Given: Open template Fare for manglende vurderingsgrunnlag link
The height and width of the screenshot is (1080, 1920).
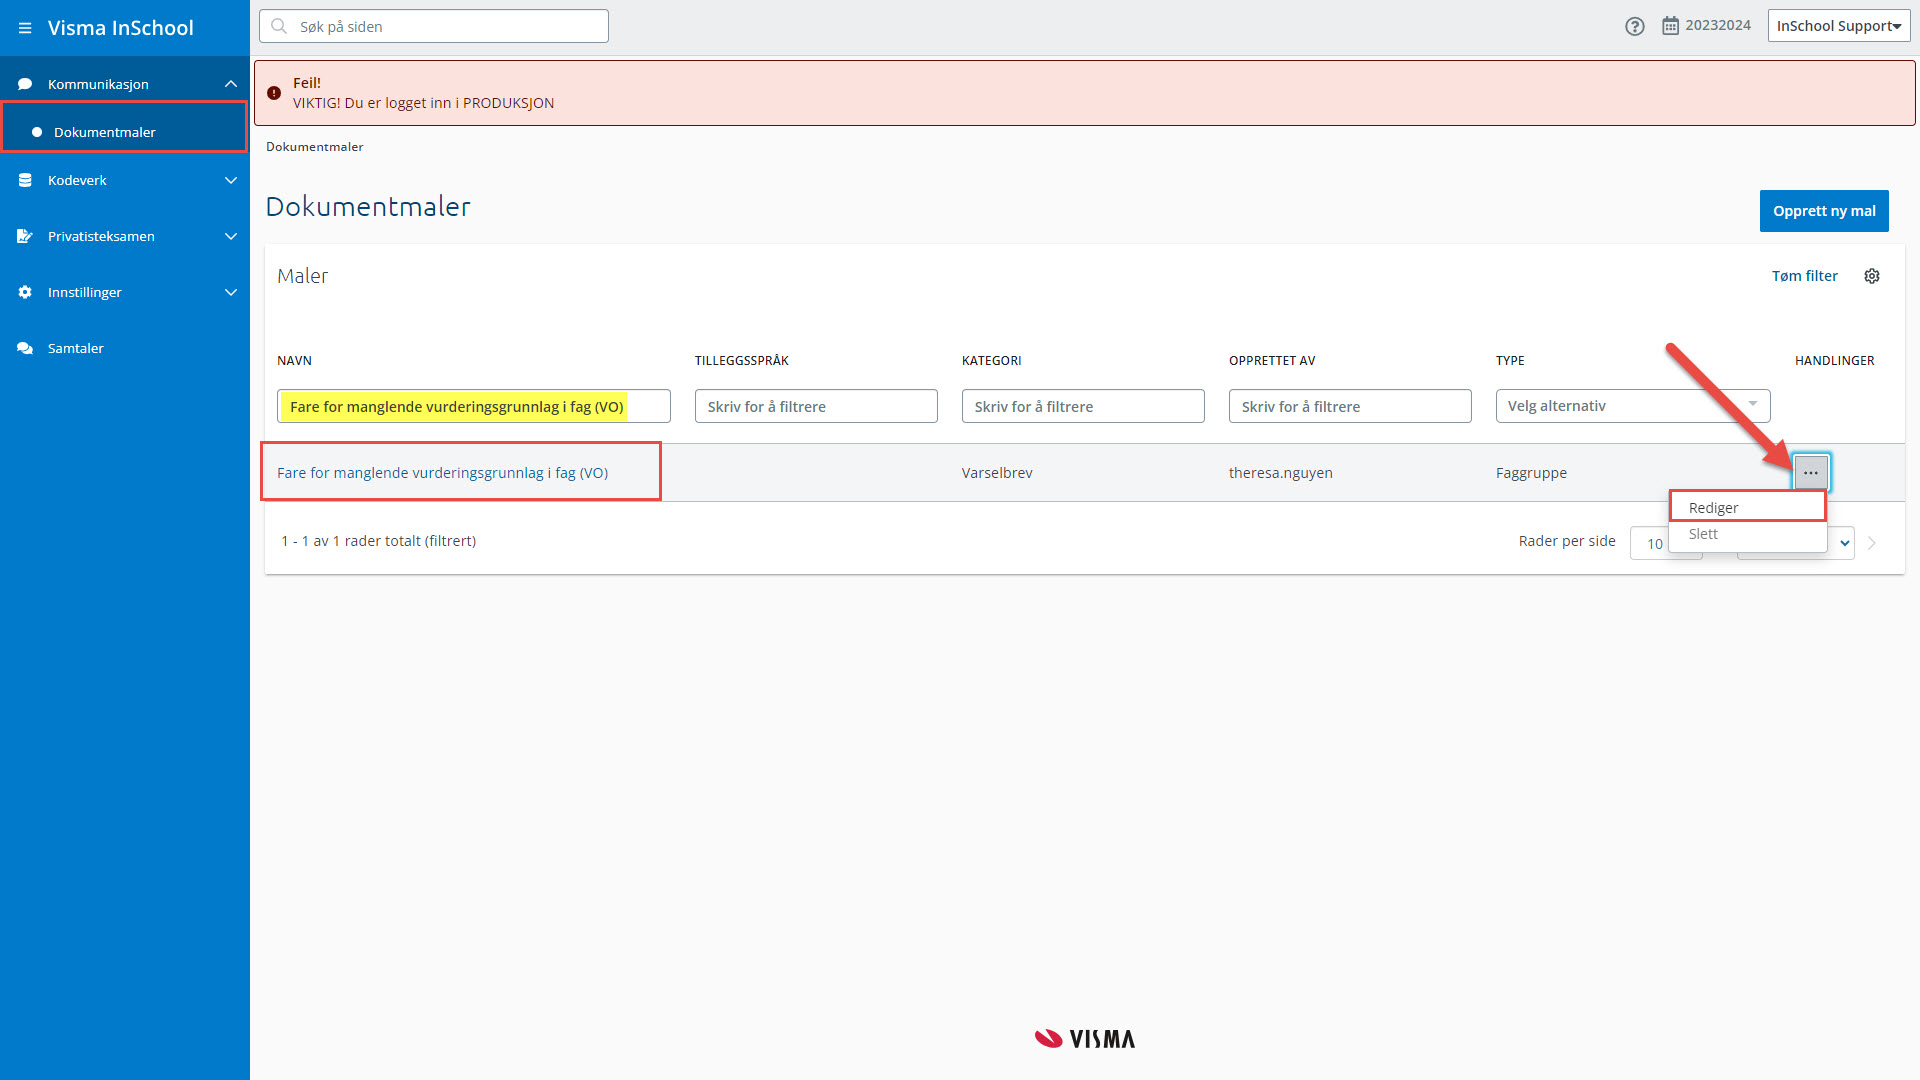Looking at the screenshot, I should click(442, 473).
